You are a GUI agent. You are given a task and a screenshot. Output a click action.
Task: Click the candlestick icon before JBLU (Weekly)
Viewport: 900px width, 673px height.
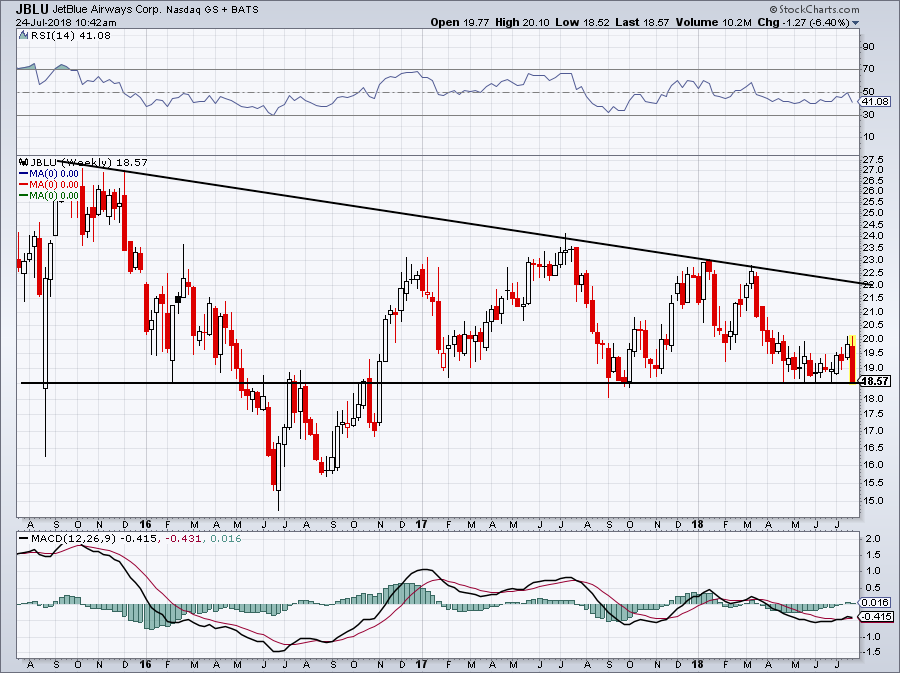(24, 162)
